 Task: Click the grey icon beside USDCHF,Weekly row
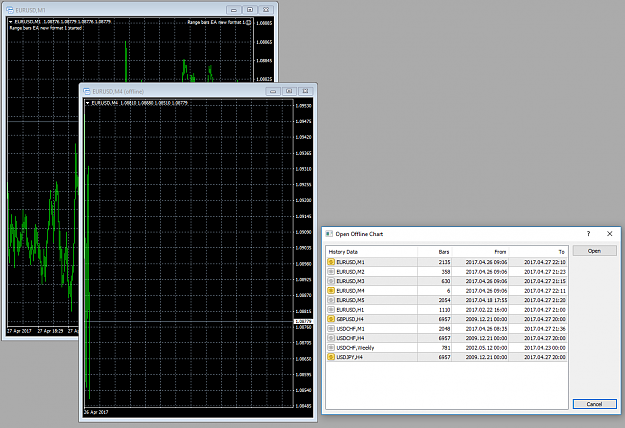(331, 348)
